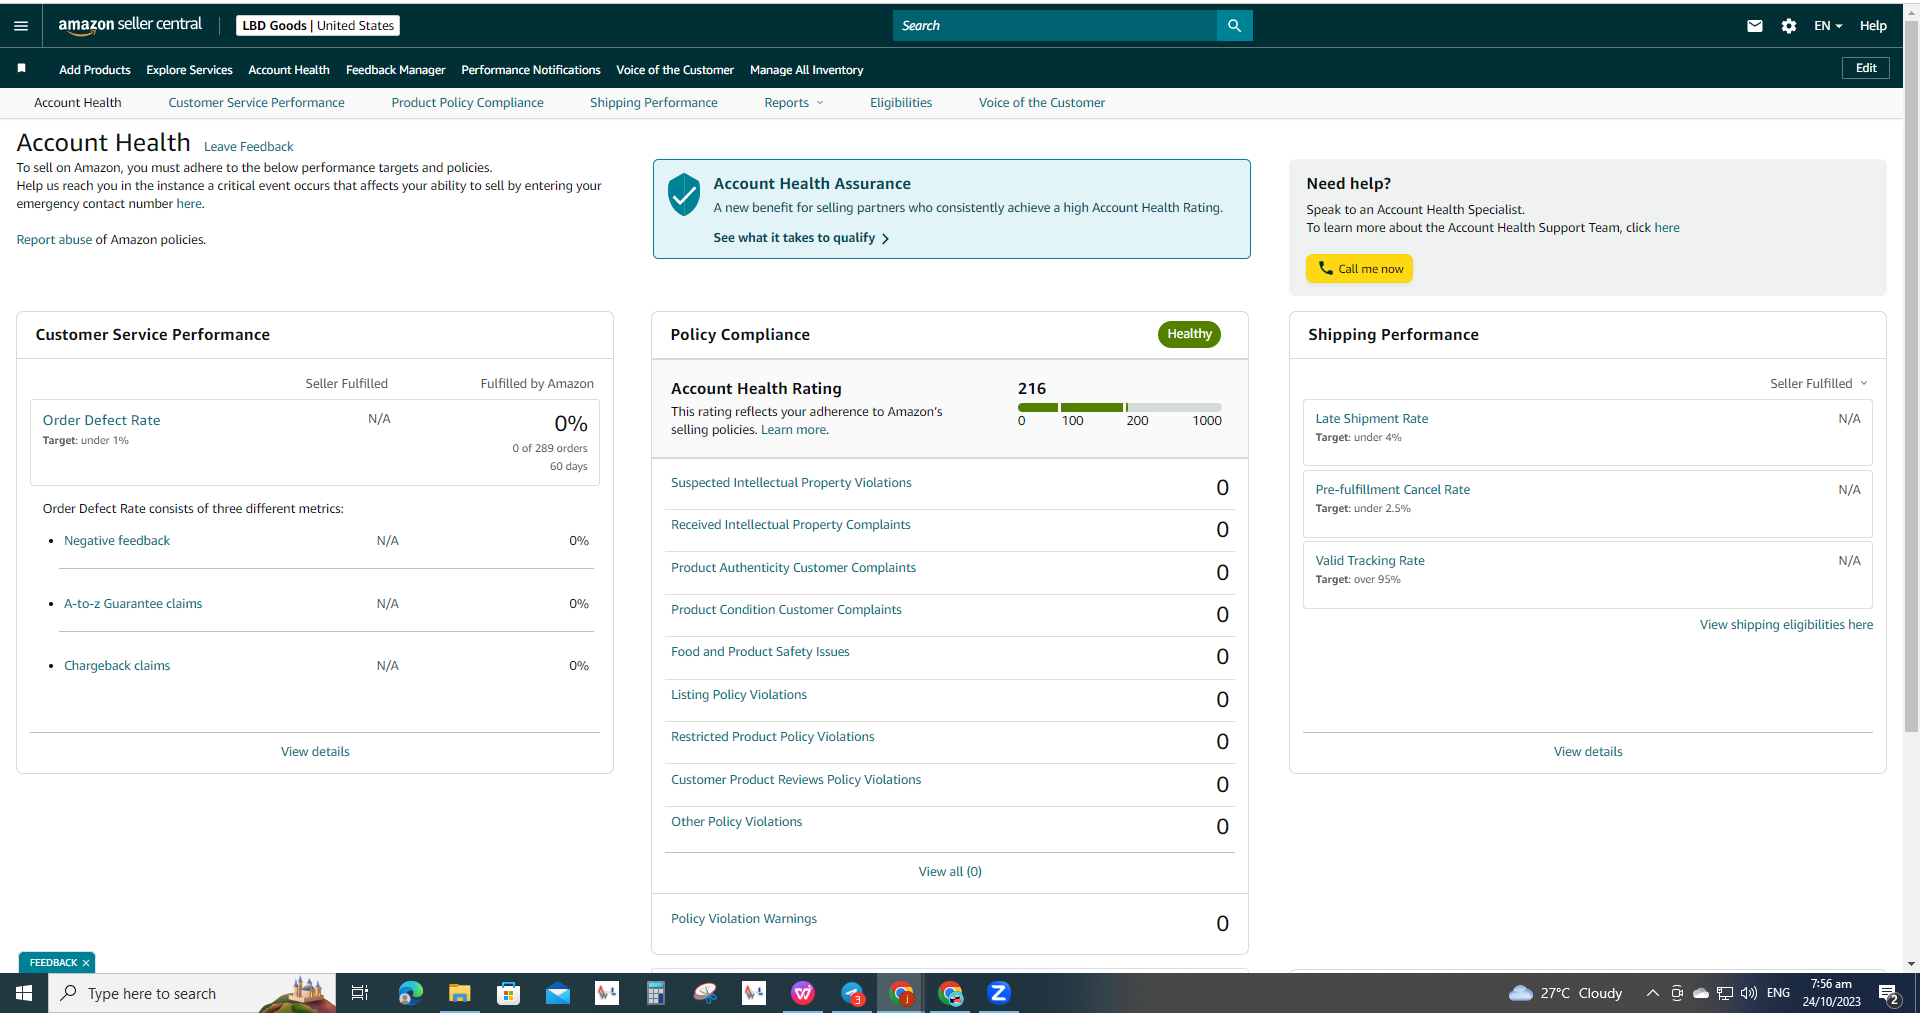Select the Shipping Performance tab
Screen dimensions: 1920x1013
(654, 103)
